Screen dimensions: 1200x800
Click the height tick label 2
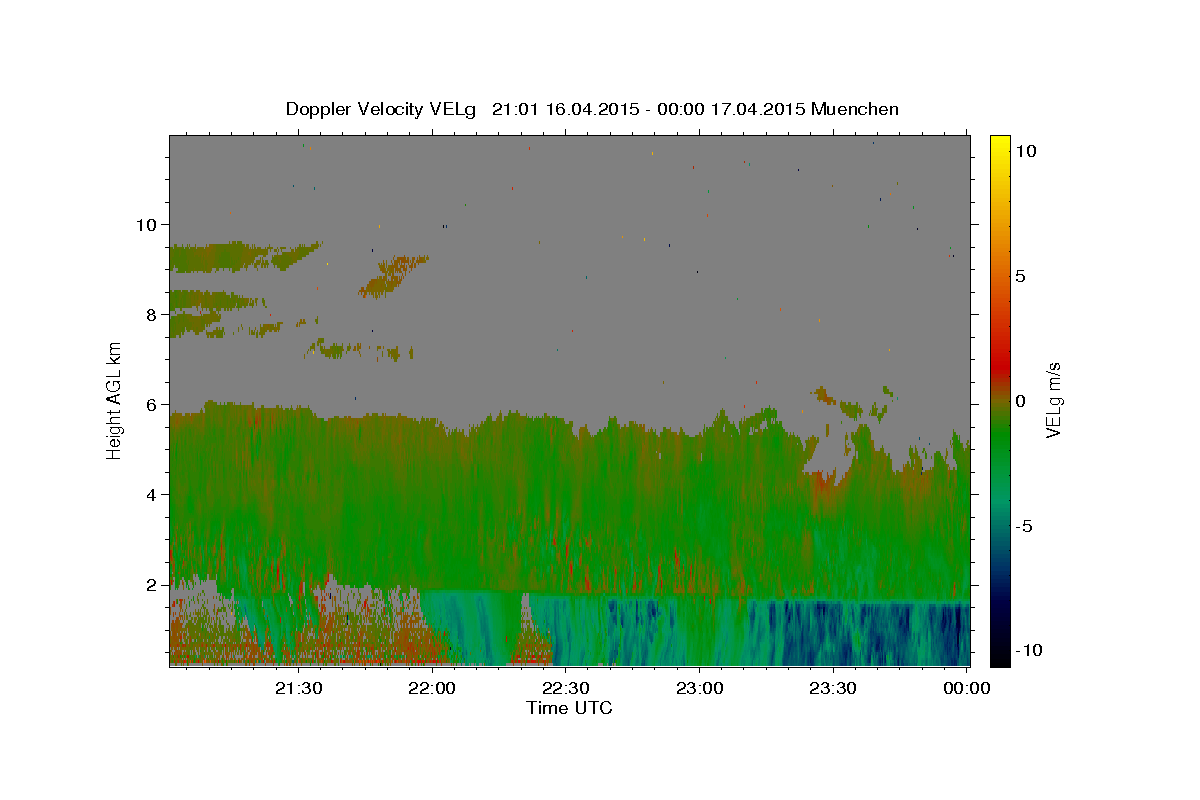pos(153,585)
